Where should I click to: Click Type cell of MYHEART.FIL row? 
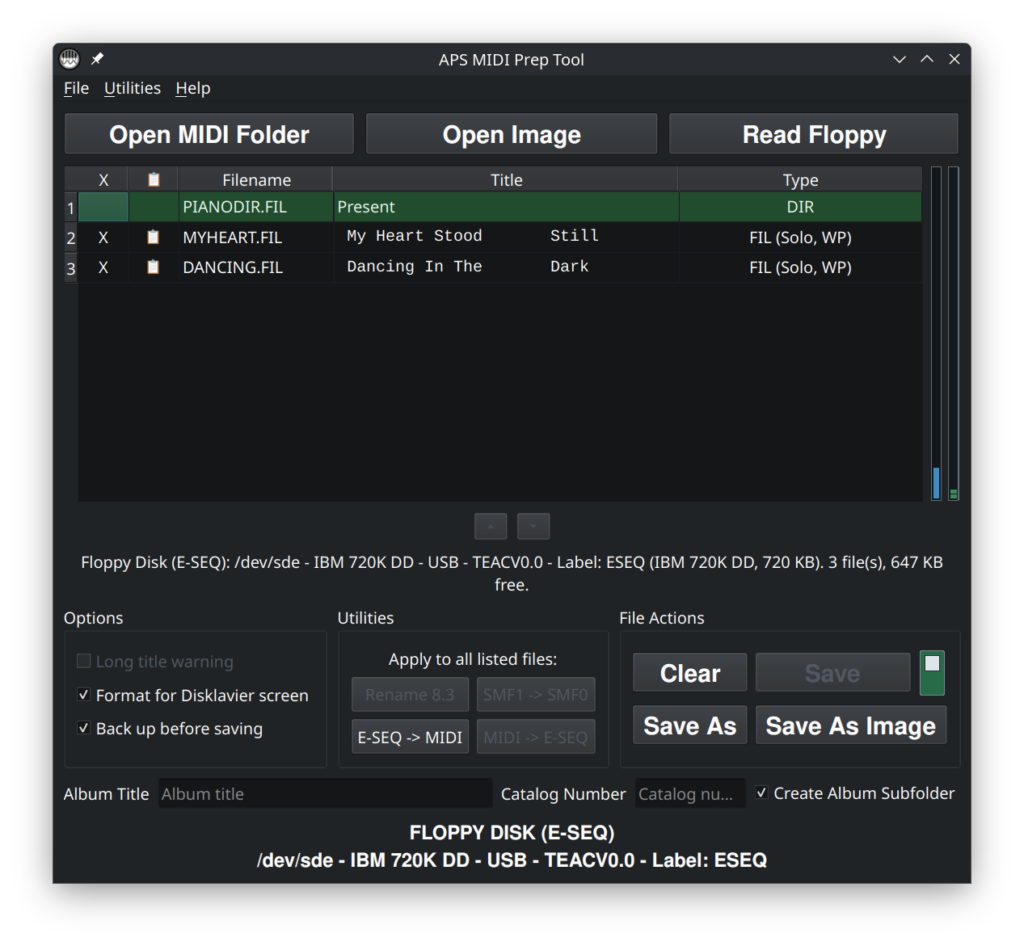(800, 238)
